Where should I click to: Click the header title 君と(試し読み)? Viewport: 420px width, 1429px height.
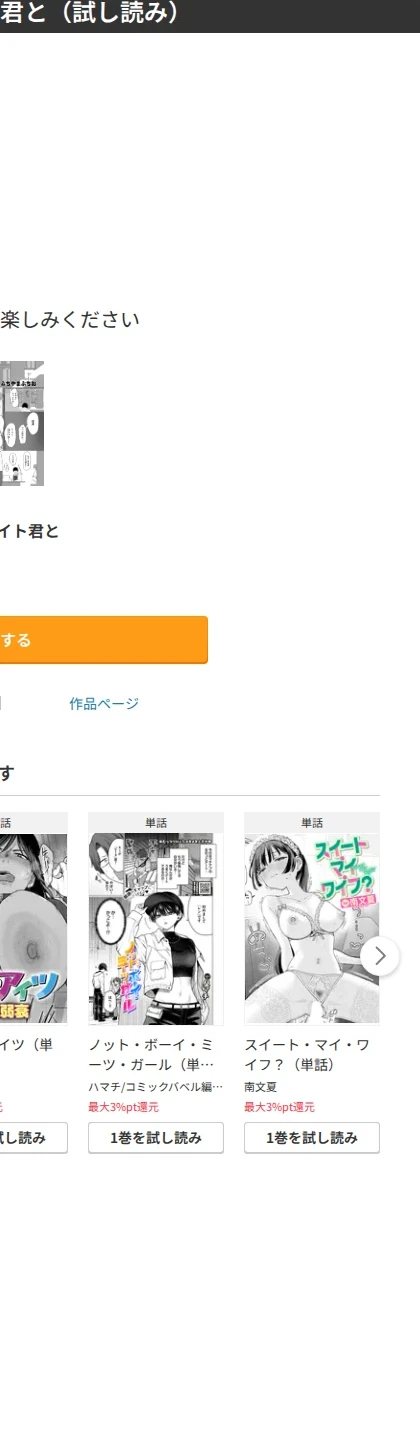pyautogui.click(x=90, y=15)
